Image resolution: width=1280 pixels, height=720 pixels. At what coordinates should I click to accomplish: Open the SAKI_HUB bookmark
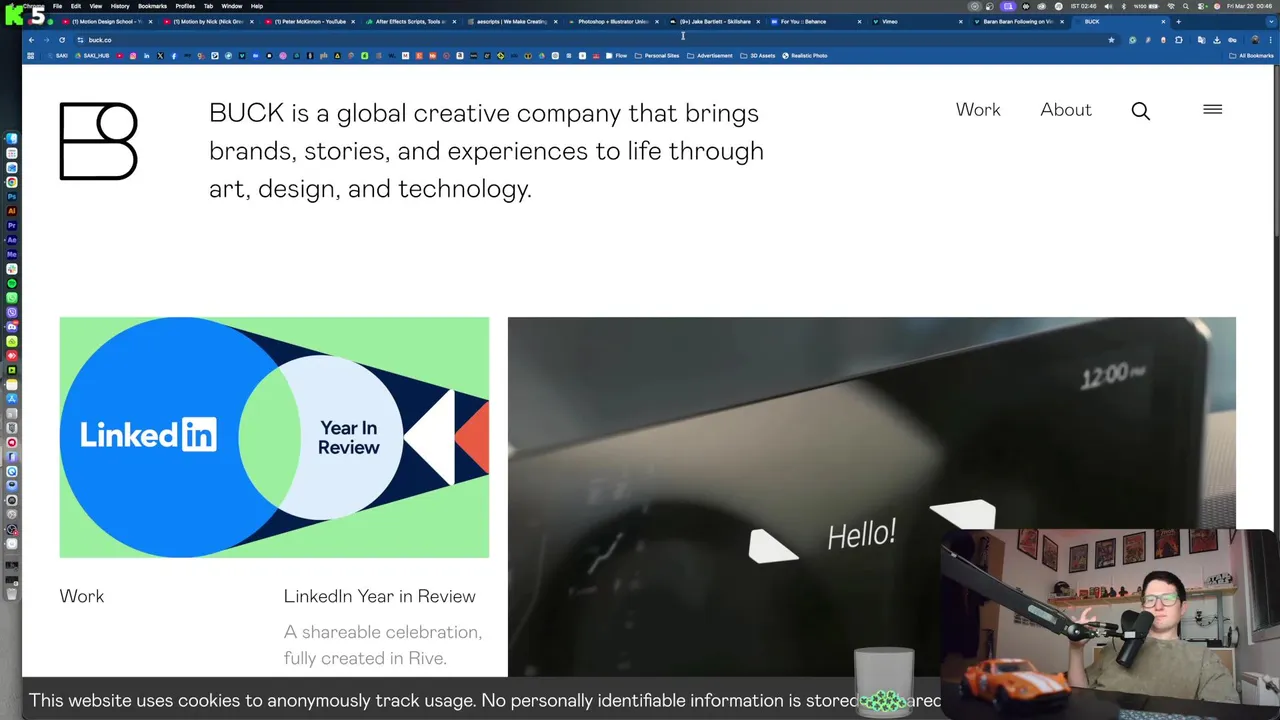coord(94,56)
